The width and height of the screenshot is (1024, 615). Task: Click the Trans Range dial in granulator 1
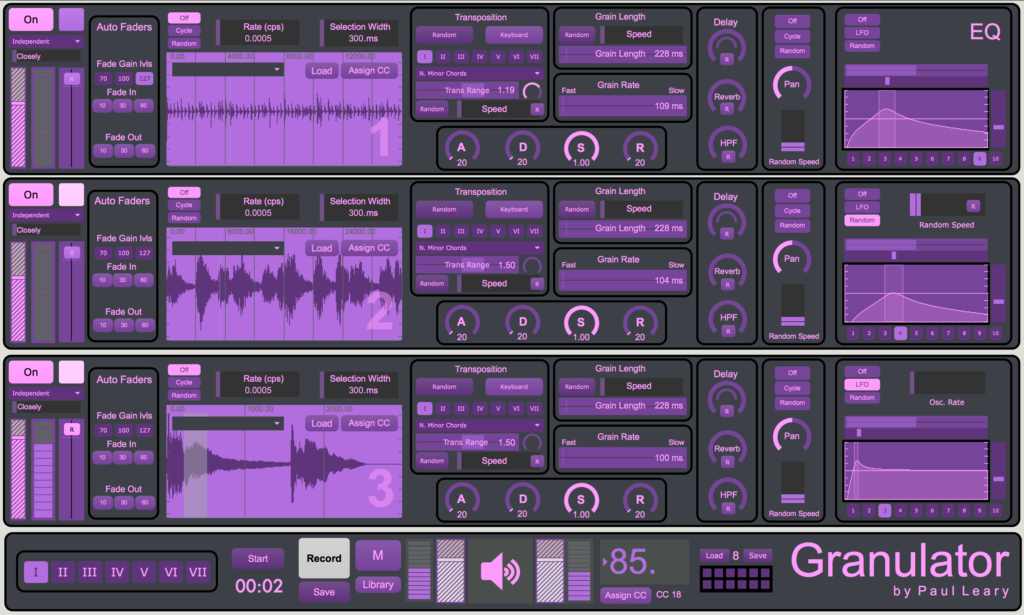[532, 91]
